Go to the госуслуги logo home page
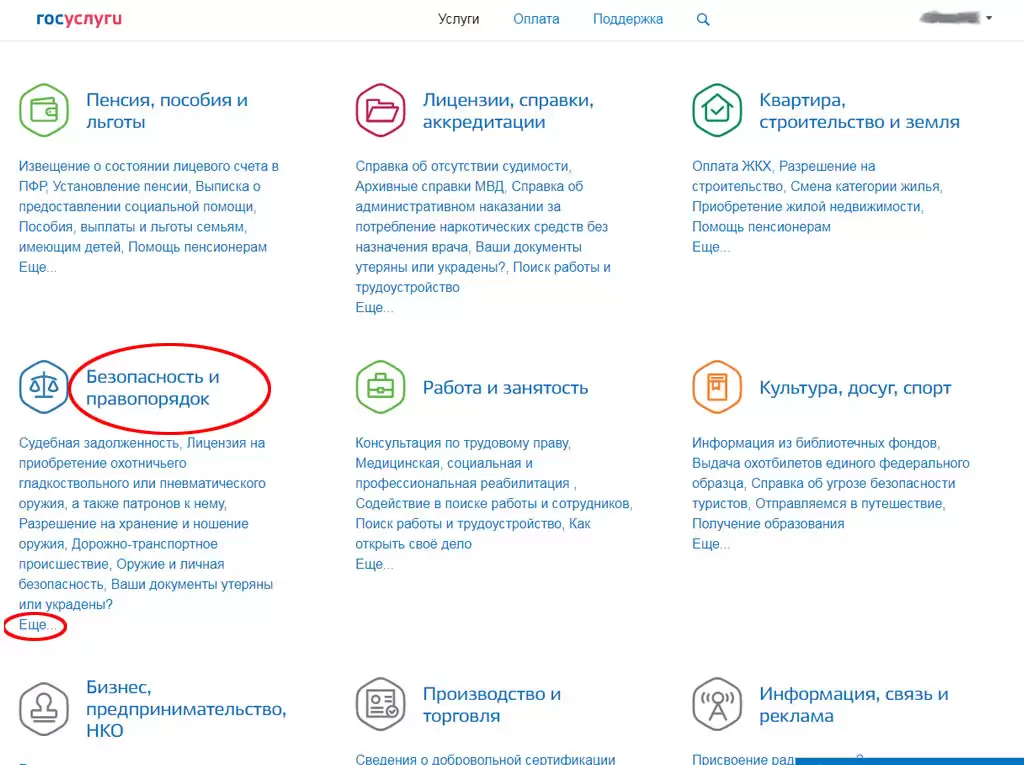The image size is (1024, 765). tap(79, 19)
